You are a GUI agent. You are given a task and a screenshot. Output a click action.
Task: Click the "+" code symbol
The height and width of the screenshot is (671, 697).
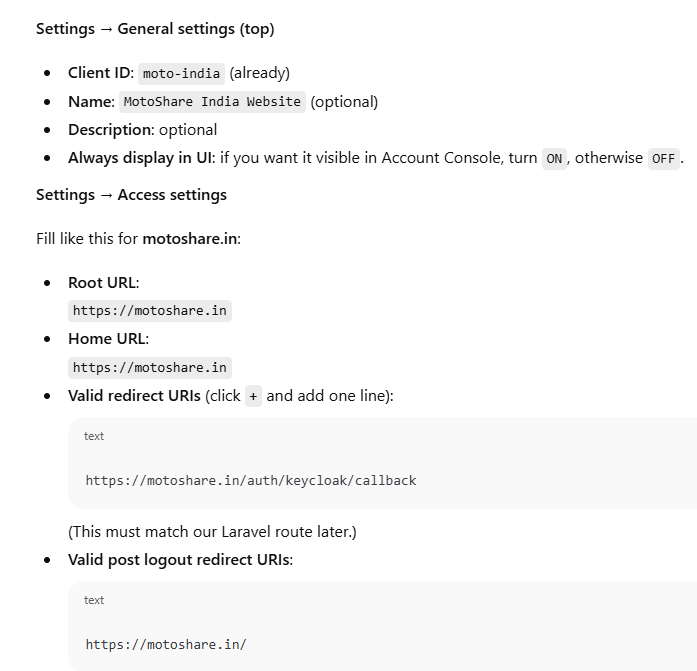click(x=253, y=396)
